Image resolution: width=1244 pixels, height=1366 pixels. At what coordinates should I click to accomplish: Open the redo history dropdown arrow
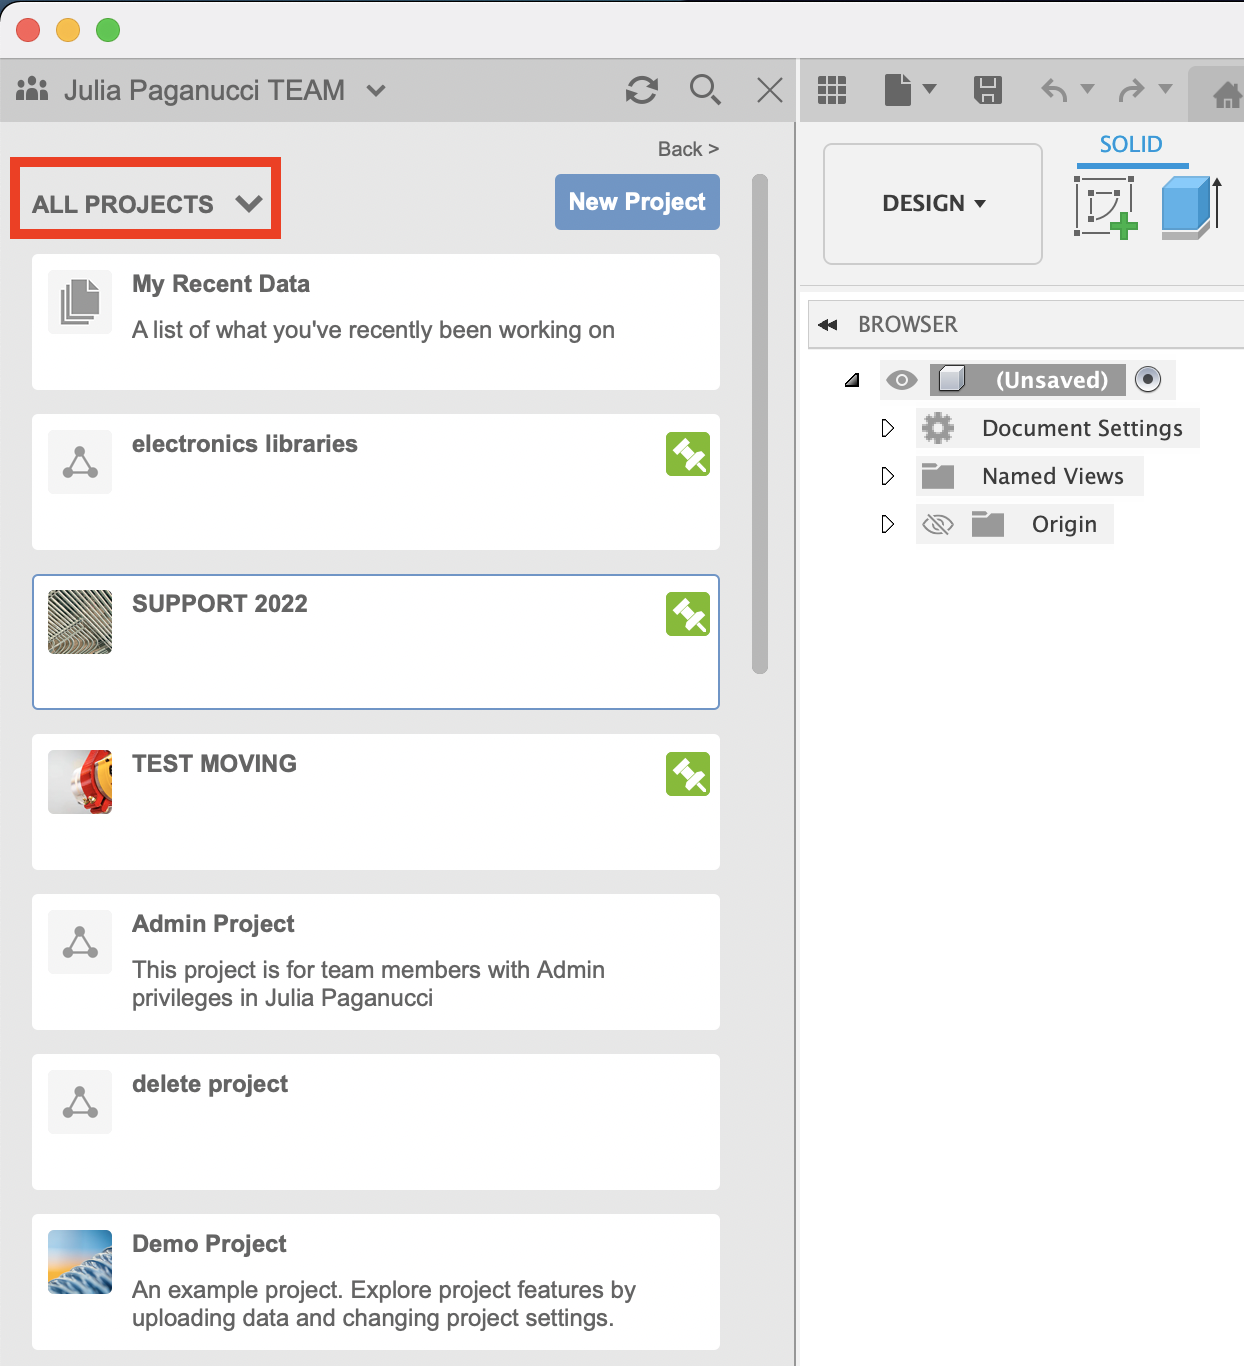pyautogui.click(x=1165, y=89)
